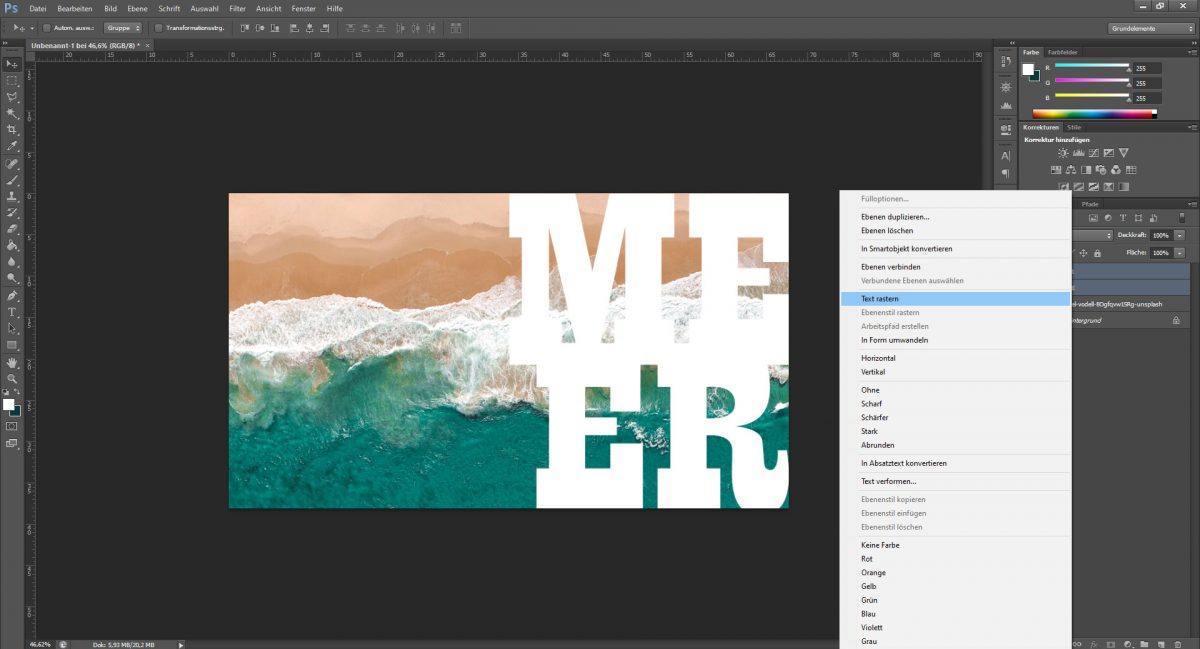Screen dimensions: 1200x649
Task: Select the Pen tool
Action: click(12, 296)
